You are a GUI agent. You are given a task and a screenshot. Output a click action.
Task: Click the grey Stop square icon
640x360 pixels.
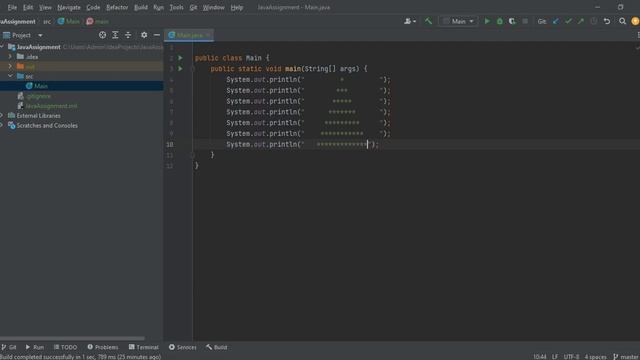pyautogui.click(x=525, y=21)
